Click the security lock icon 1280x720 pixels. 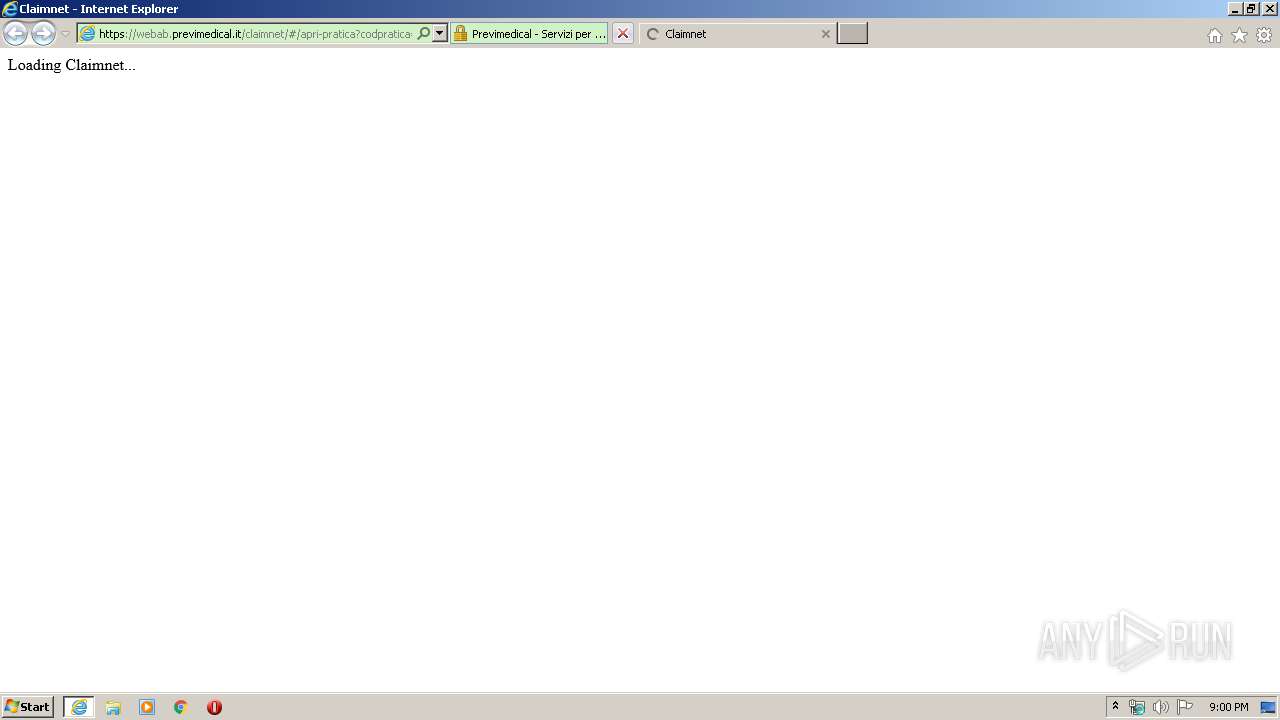tap(460, 33)
